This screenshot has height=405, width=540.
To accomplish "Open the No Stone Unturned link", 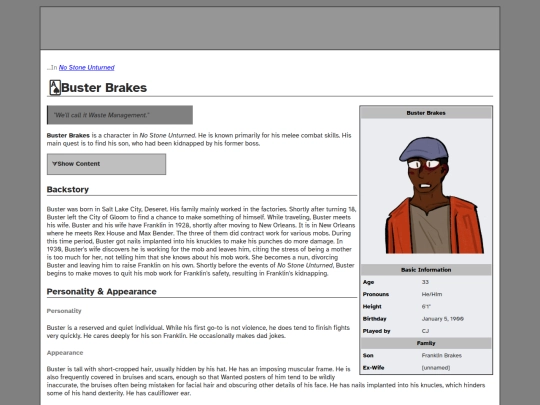I will [86, 68].
